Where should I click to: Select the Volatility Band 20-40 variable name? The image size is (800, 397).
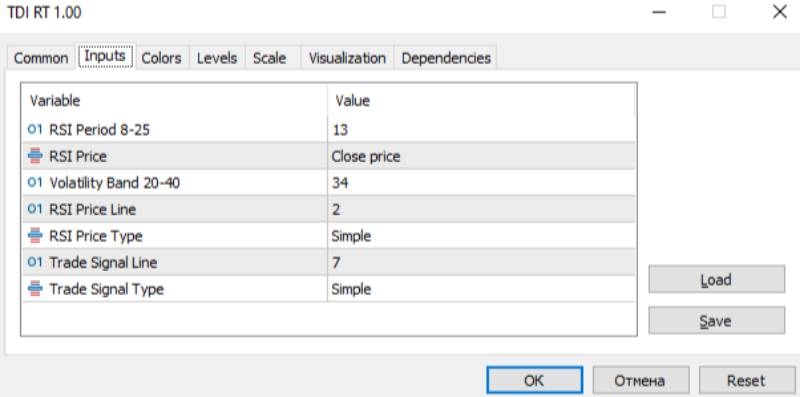(114, 183)
